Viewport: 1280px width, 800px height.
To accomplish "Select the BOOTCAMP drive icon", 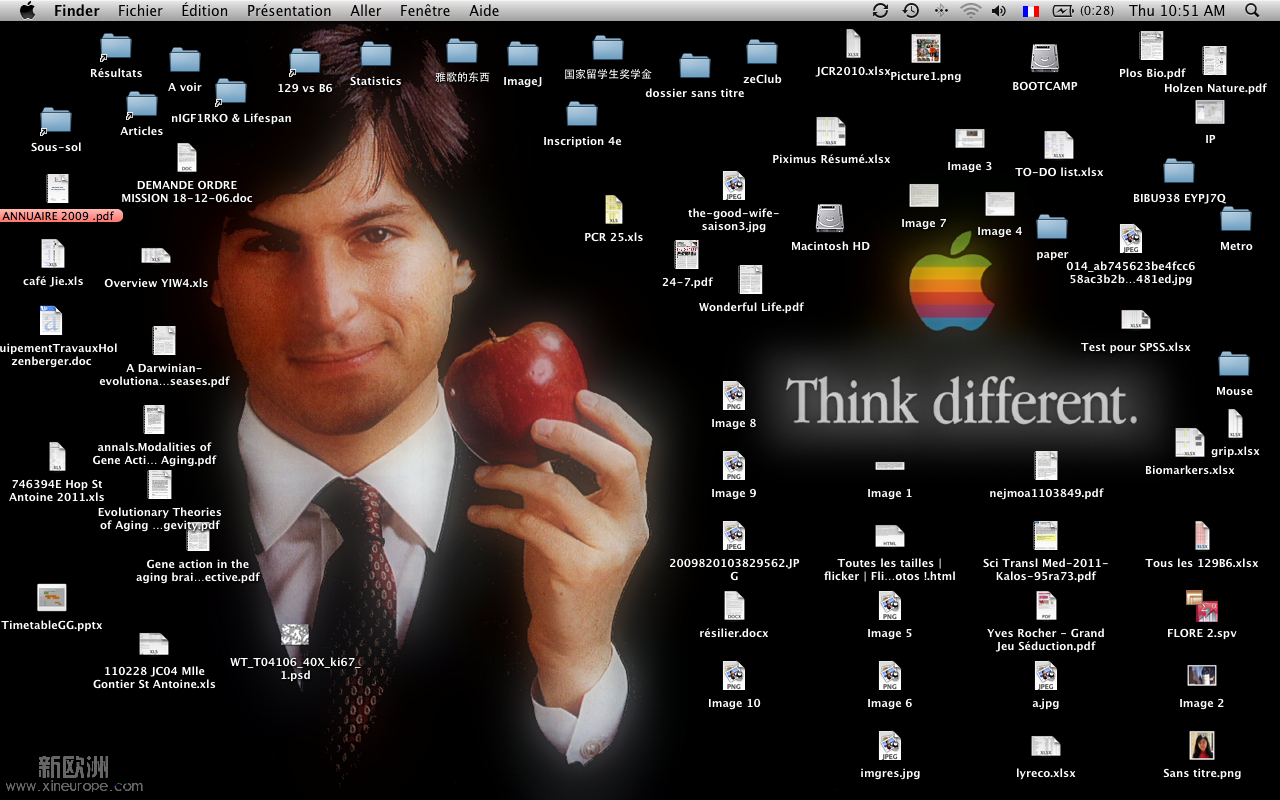I will (1045, 58).
